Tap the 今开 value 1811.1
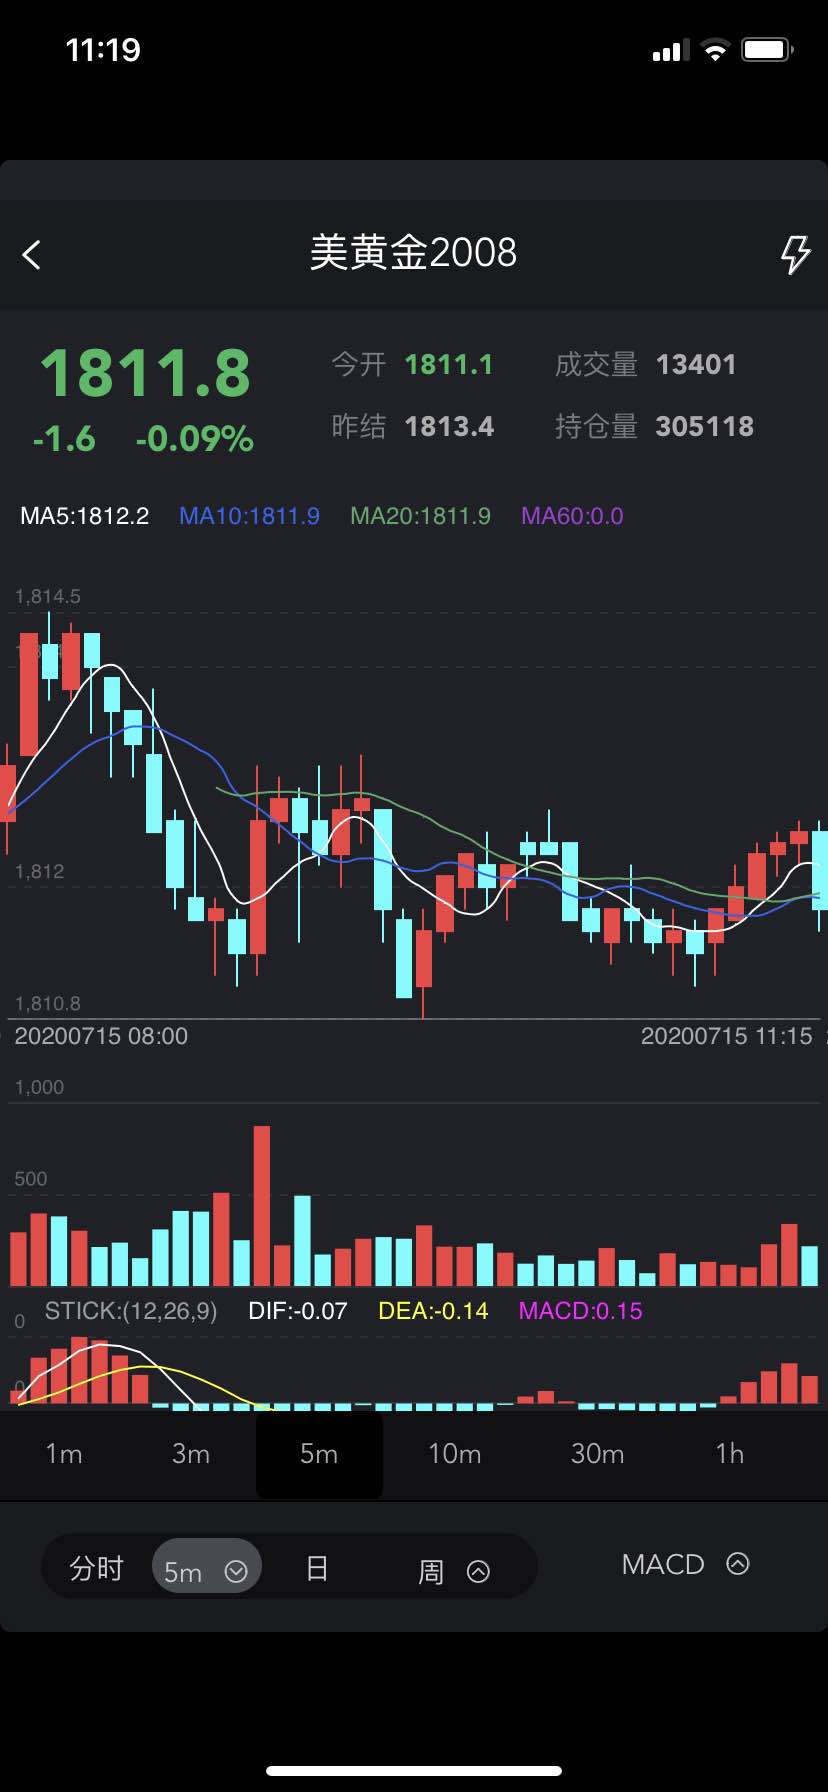This screenshot has width=828, height=1792. point(449,364)
